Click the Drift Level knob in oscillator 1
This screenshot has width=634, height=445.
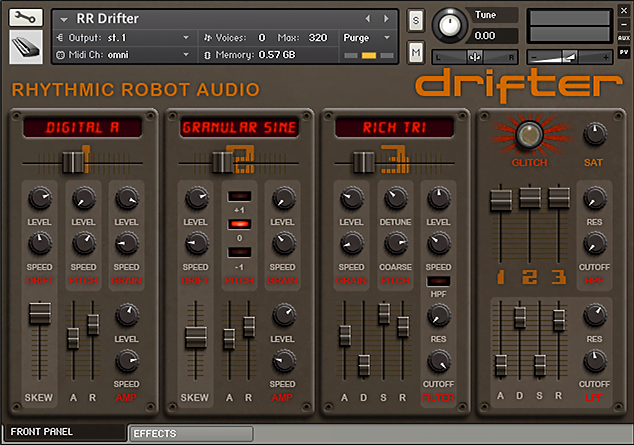pyautogui.click(x=39, y=198)
